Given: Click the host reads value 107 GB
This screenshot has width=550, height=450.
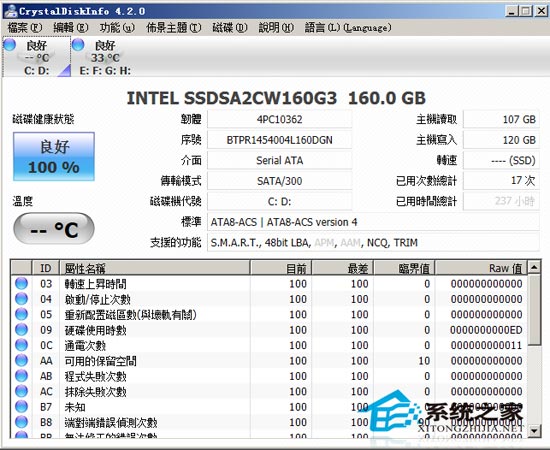Looking at the screenshot, I should pyautogui.click(x=501, y=119).
